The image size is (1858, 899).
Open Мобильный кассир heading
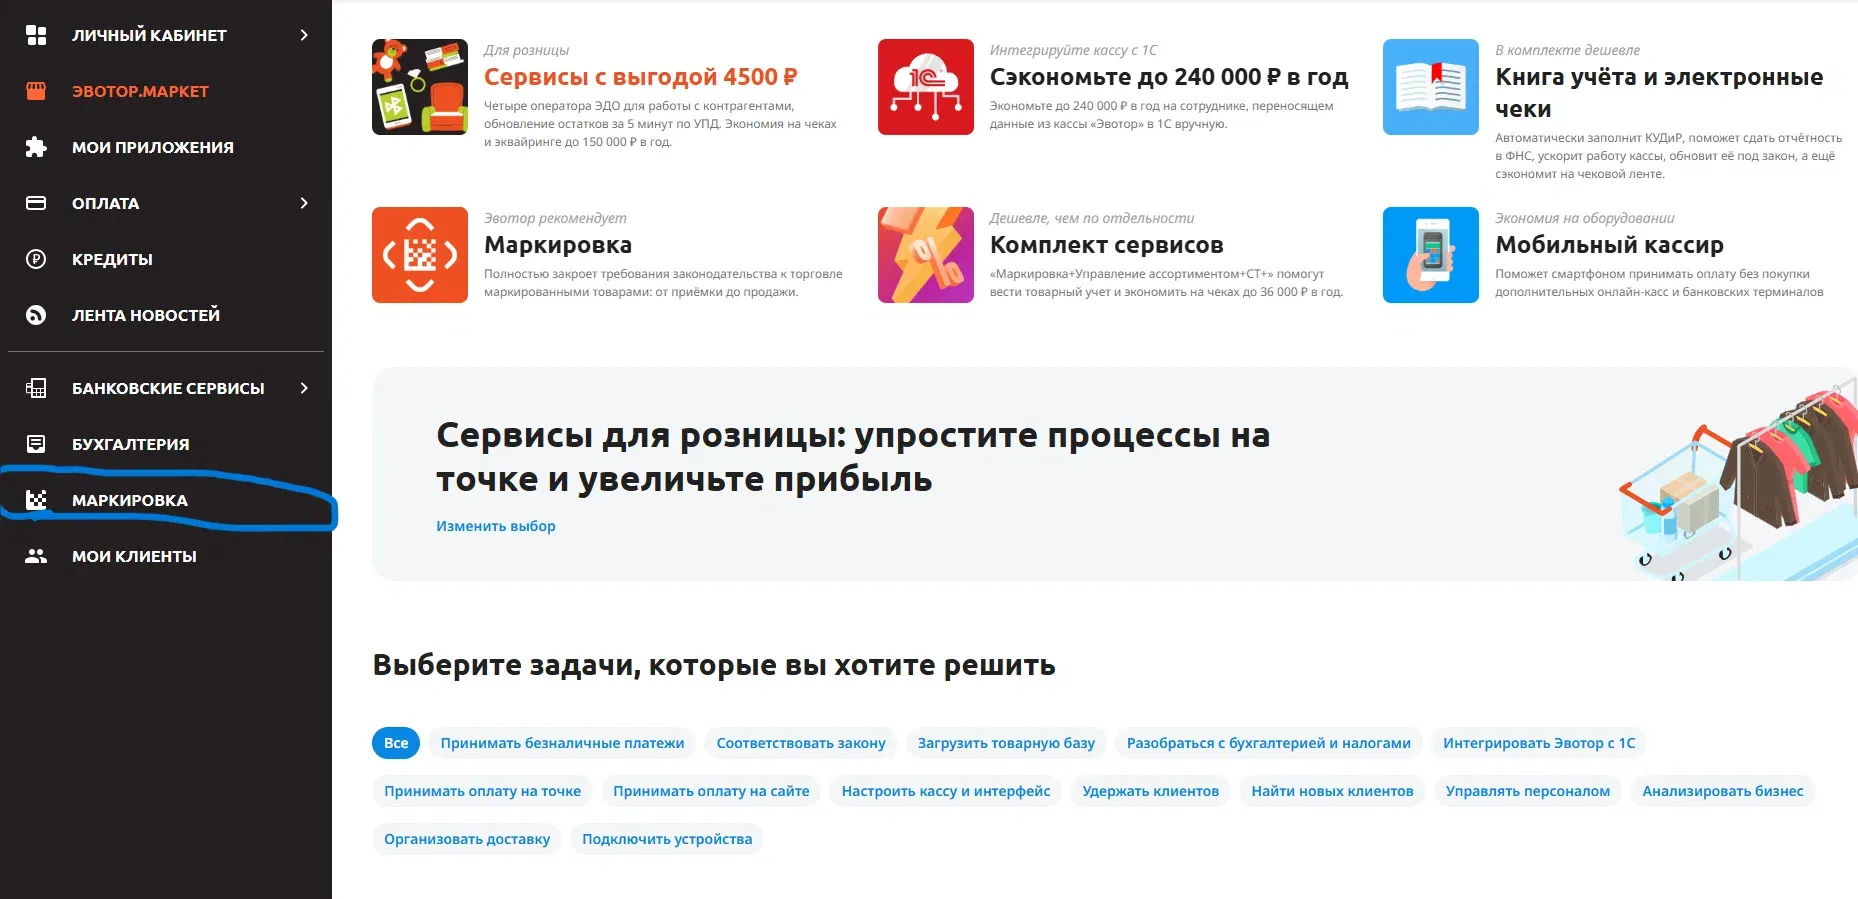(1609, 245)
